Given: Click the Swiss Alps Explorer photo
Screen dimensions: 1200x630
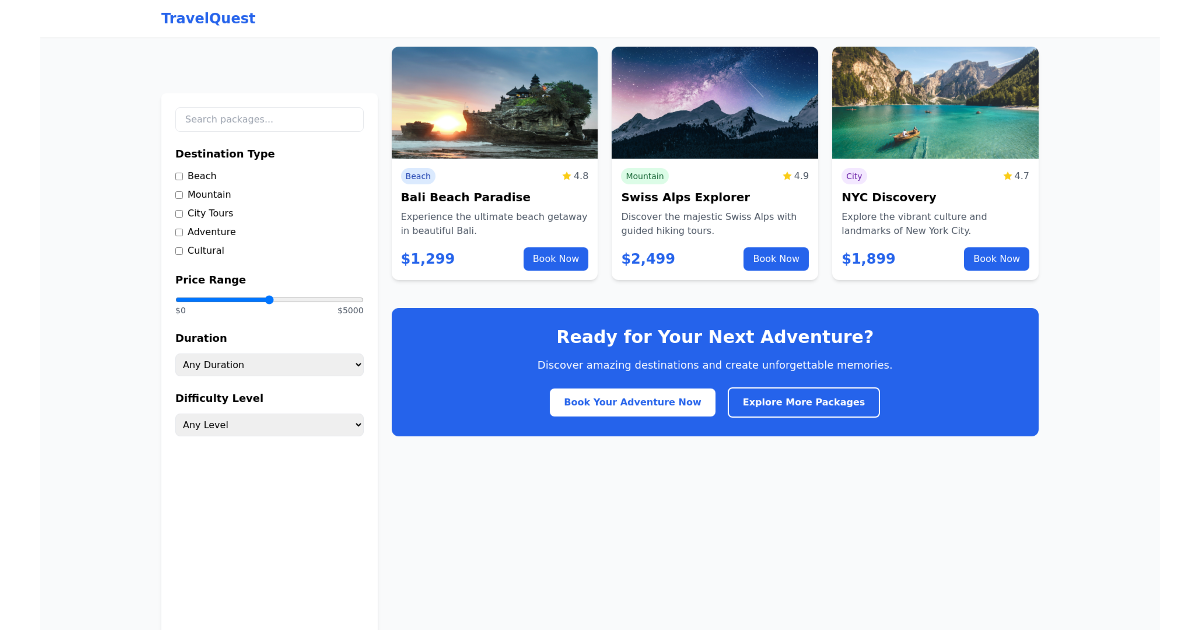Looking at the screenshot, I should 714,102.
